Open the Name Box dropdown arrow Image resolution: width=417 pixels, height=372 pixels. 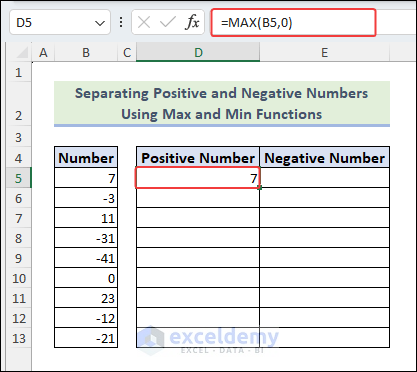point(100,23)
